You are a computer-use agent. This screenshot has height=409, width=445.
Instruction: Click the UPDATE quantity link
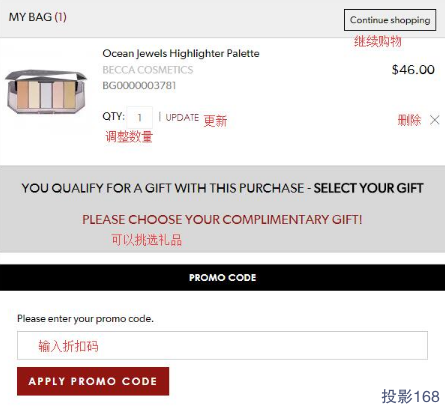(182, 117)
